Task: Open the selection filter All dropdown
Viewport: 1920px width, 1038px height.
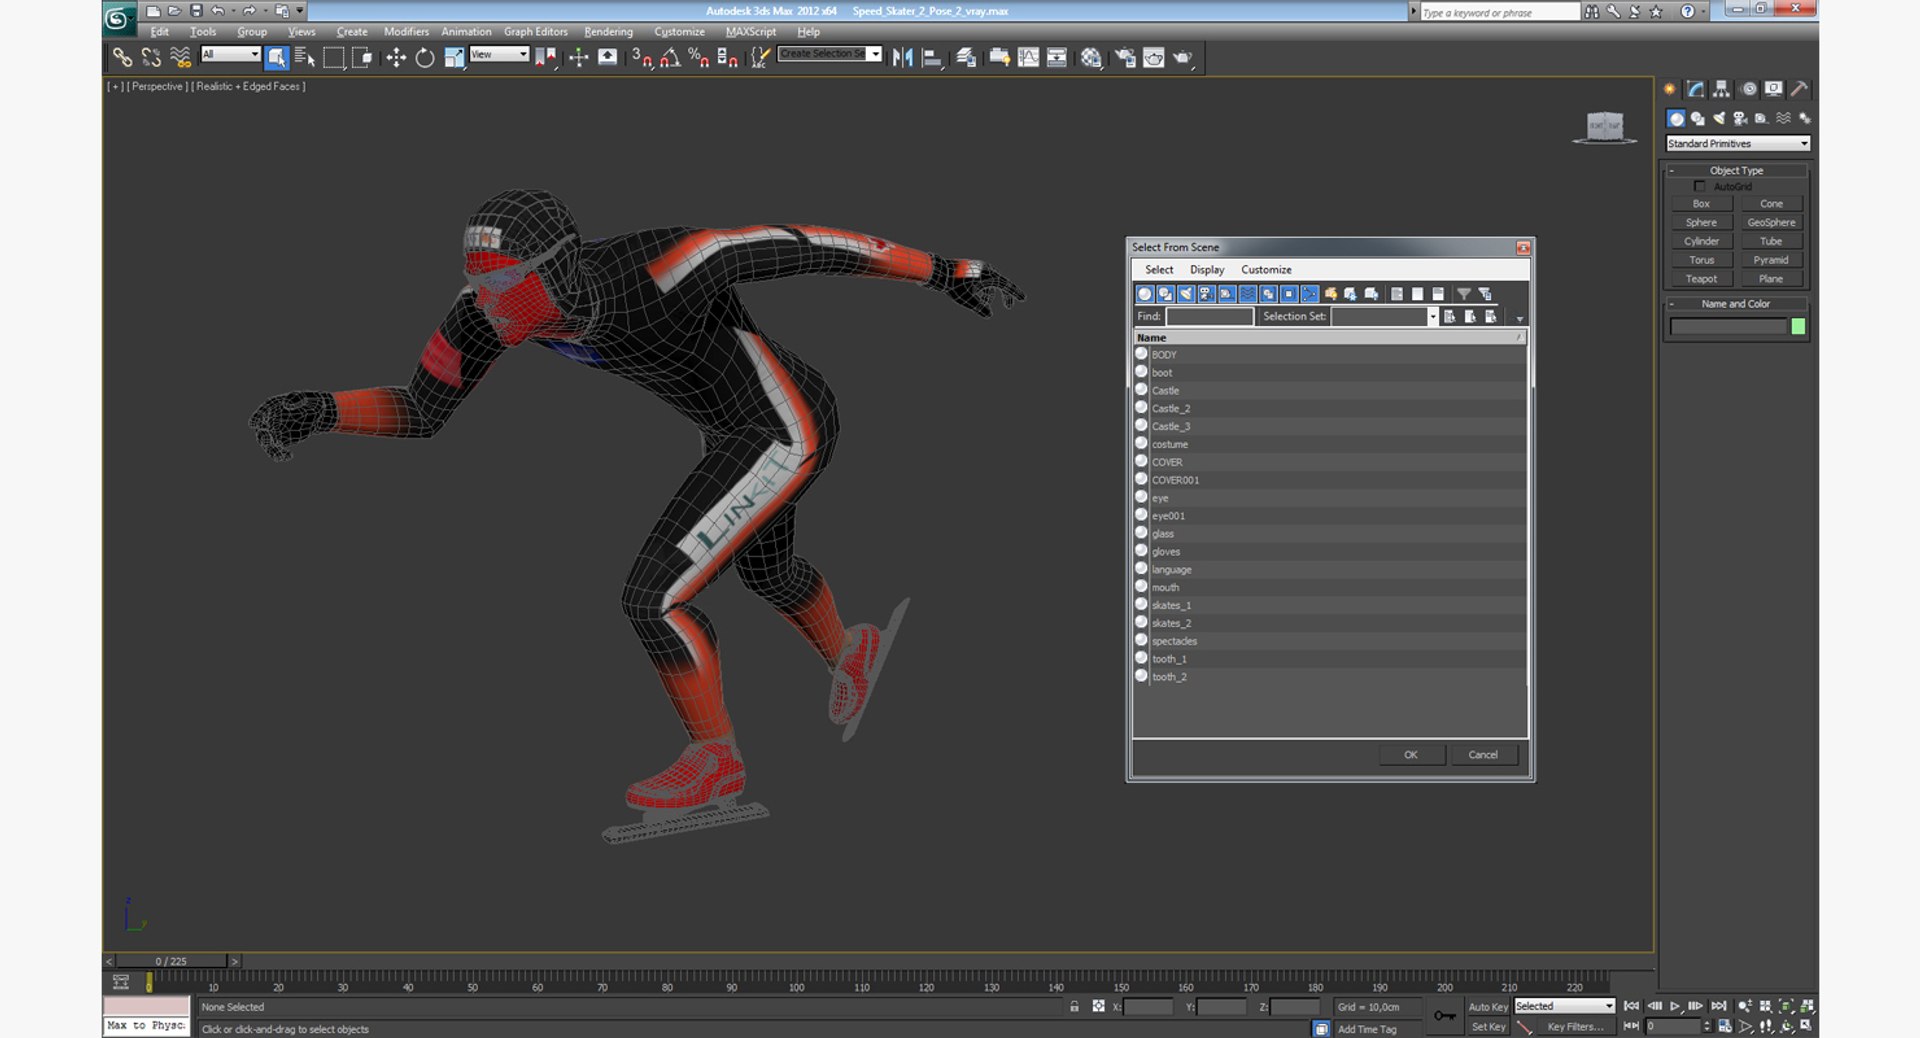Action: 231,54
